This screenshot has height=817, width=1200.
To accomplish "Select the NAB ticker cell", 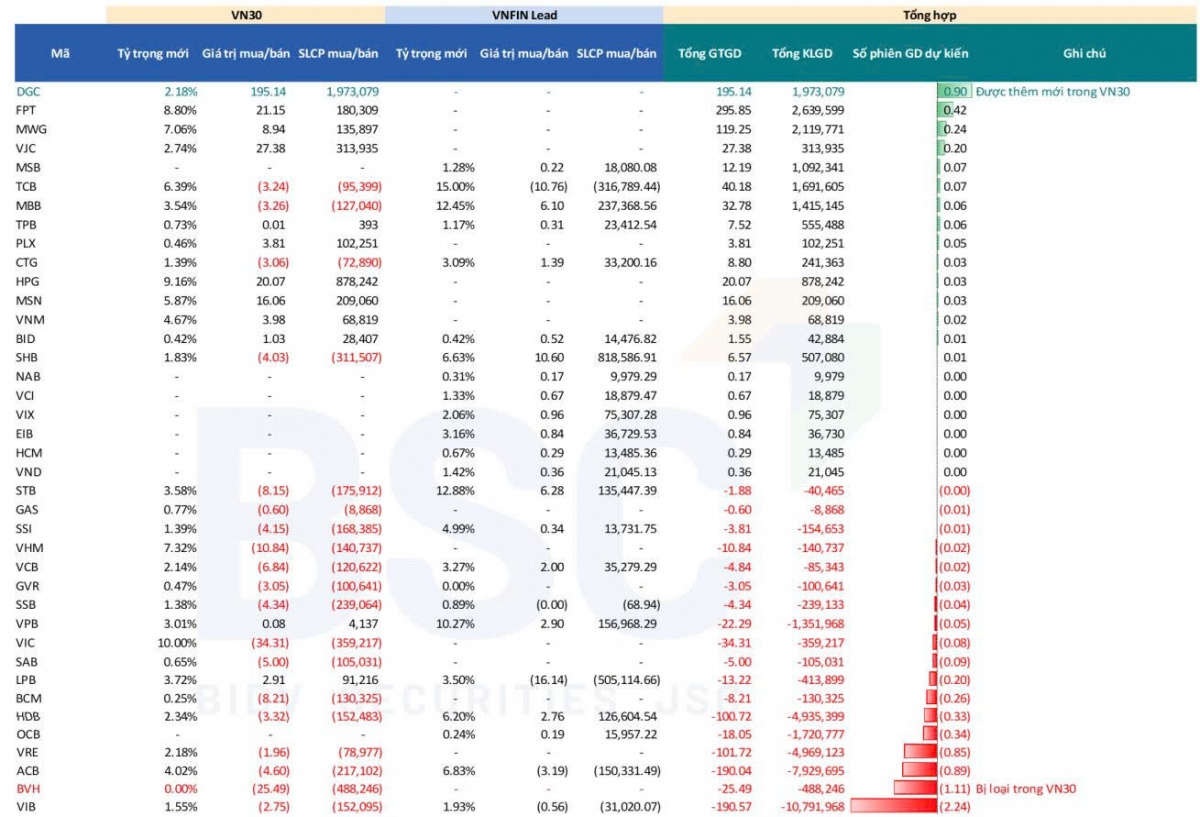I will click(x=28, y=376).
